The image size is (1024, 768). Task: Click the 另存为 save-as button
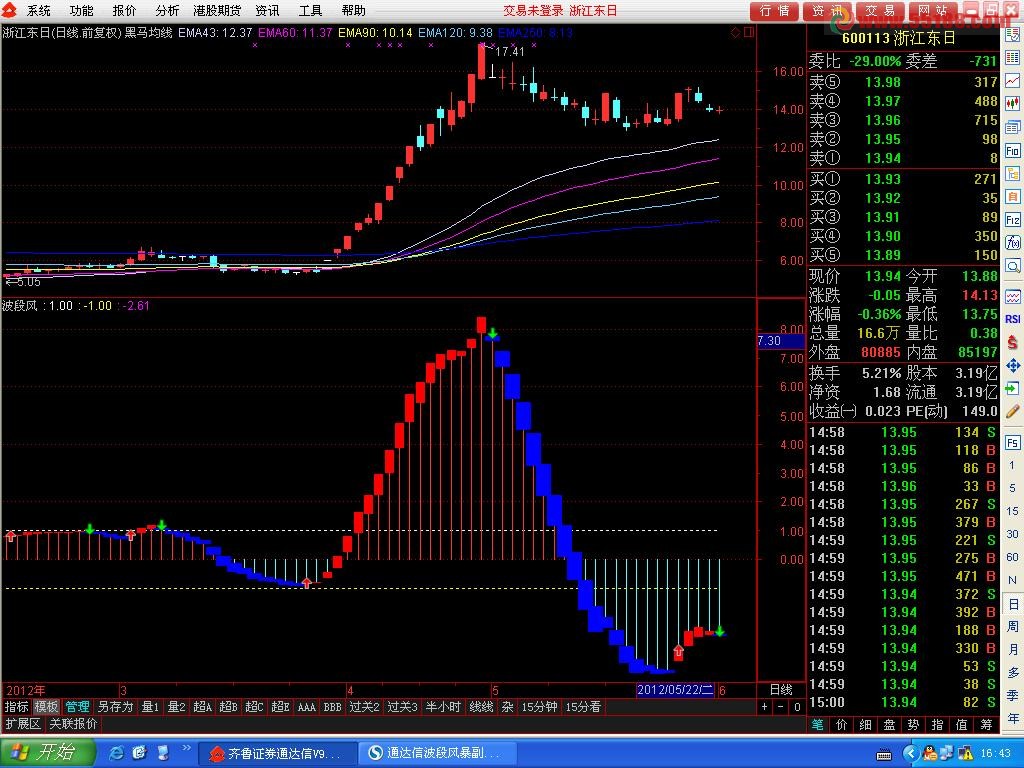pos(115,707)
